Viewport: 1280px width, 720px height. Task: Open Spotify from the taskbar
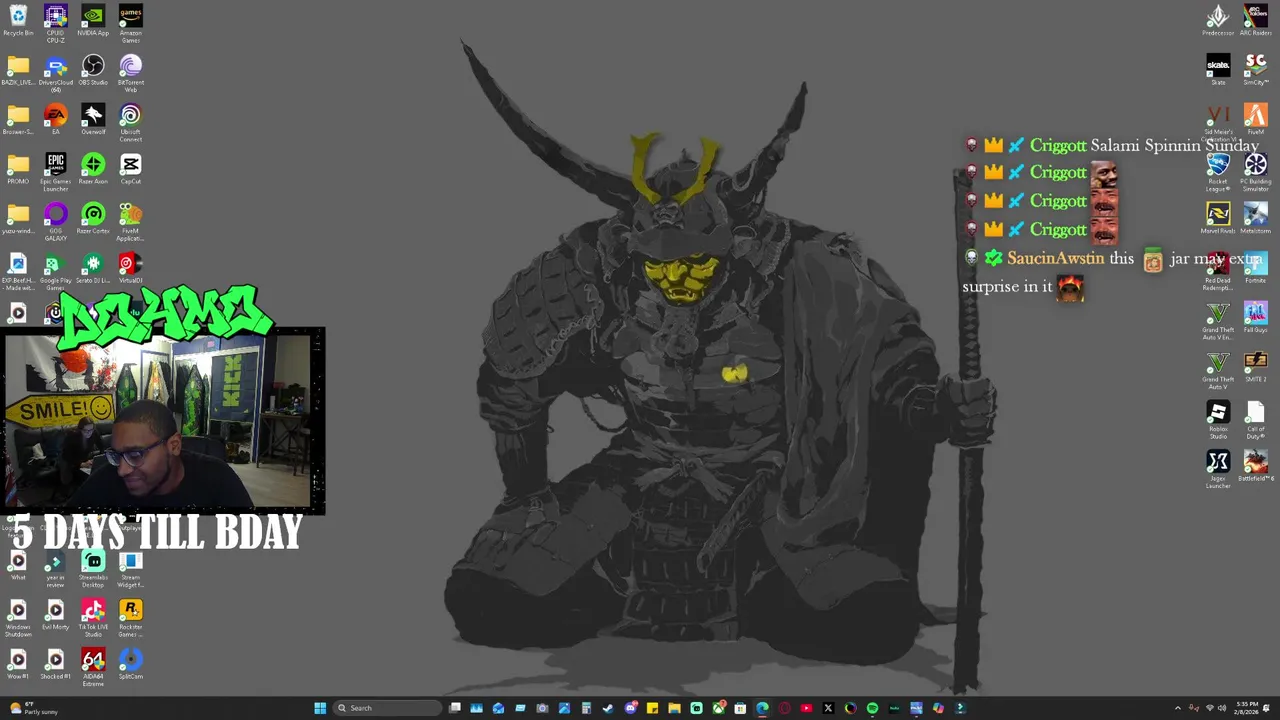(x=872, y=708)
